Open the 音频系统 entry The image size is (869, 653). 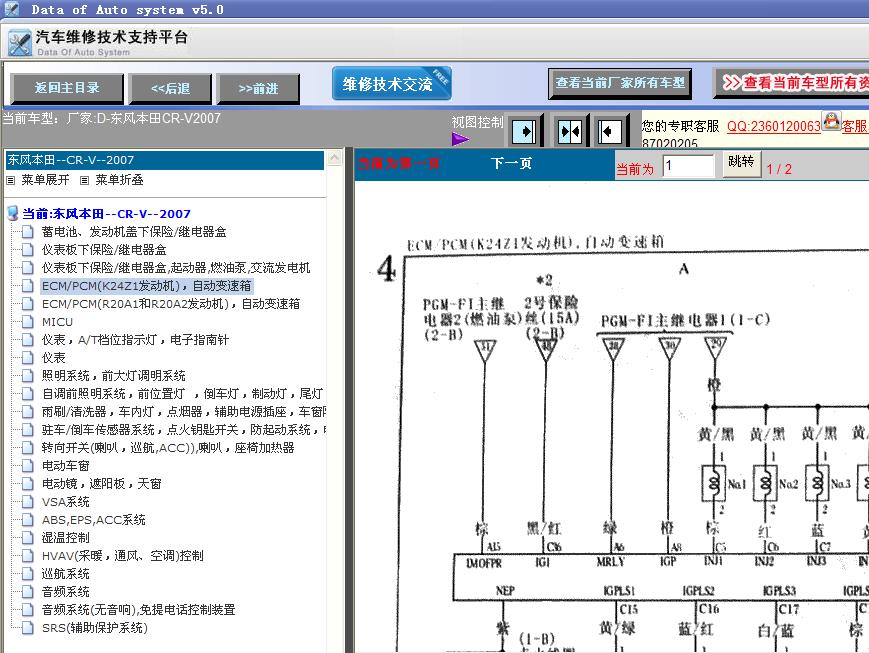click(65, 592)
